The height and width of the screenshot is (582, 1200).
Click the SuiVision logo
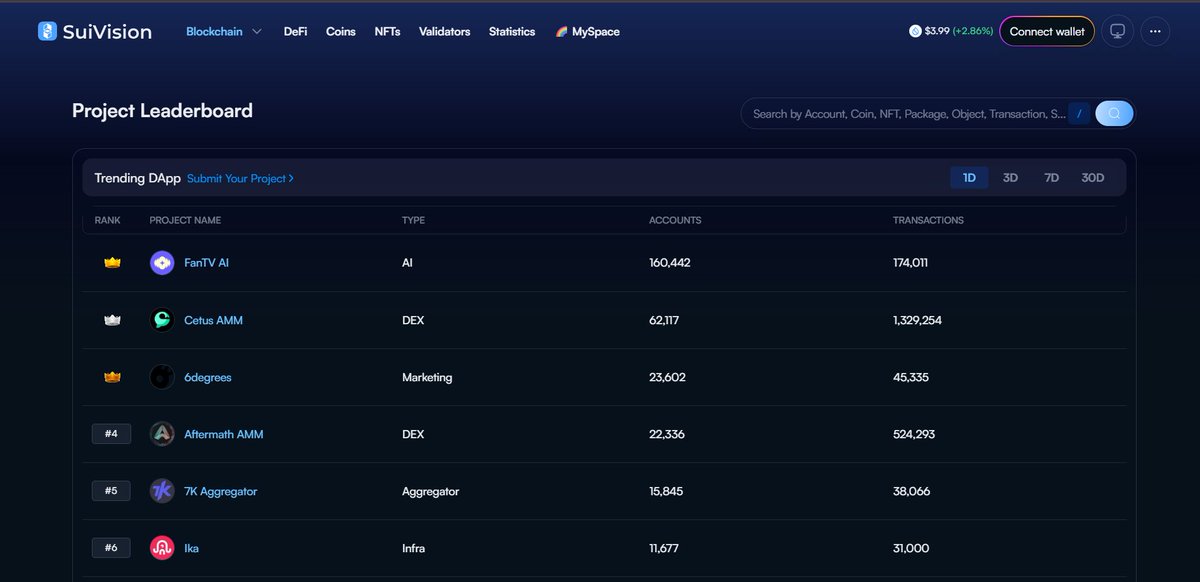pos(95,31)
